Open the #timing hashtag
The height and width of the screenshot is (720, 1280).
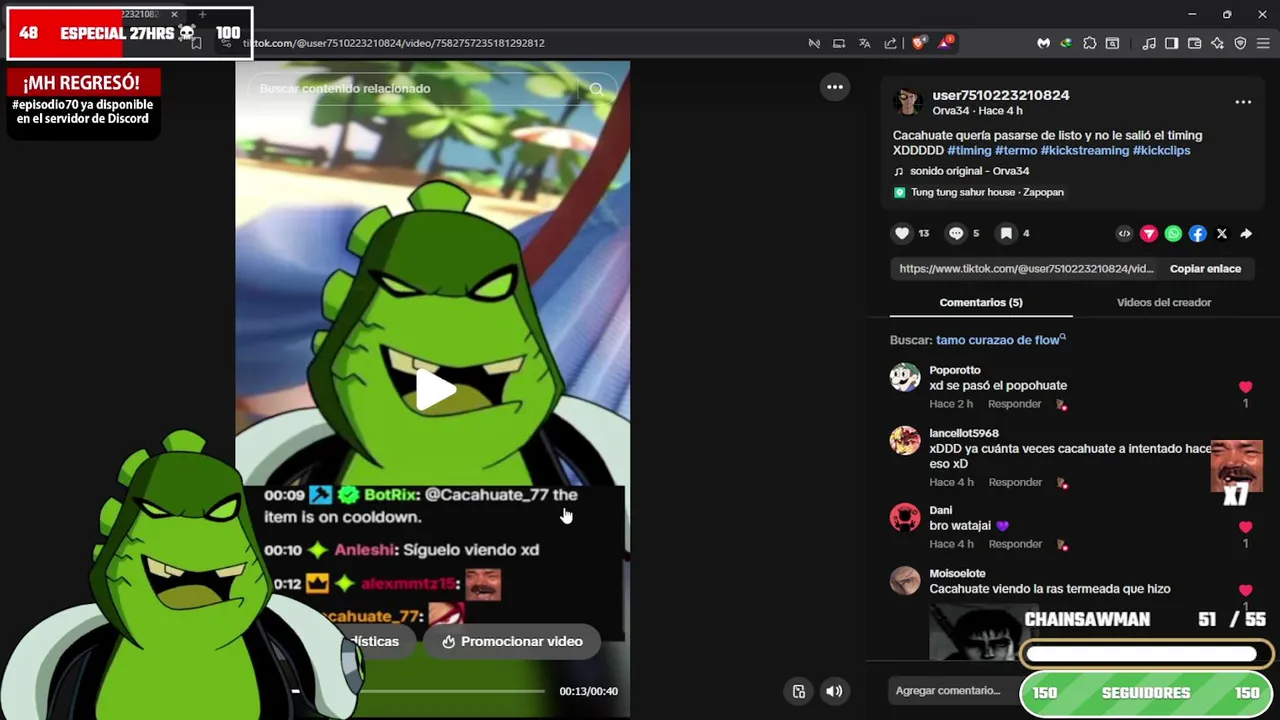tap(969, 150)
